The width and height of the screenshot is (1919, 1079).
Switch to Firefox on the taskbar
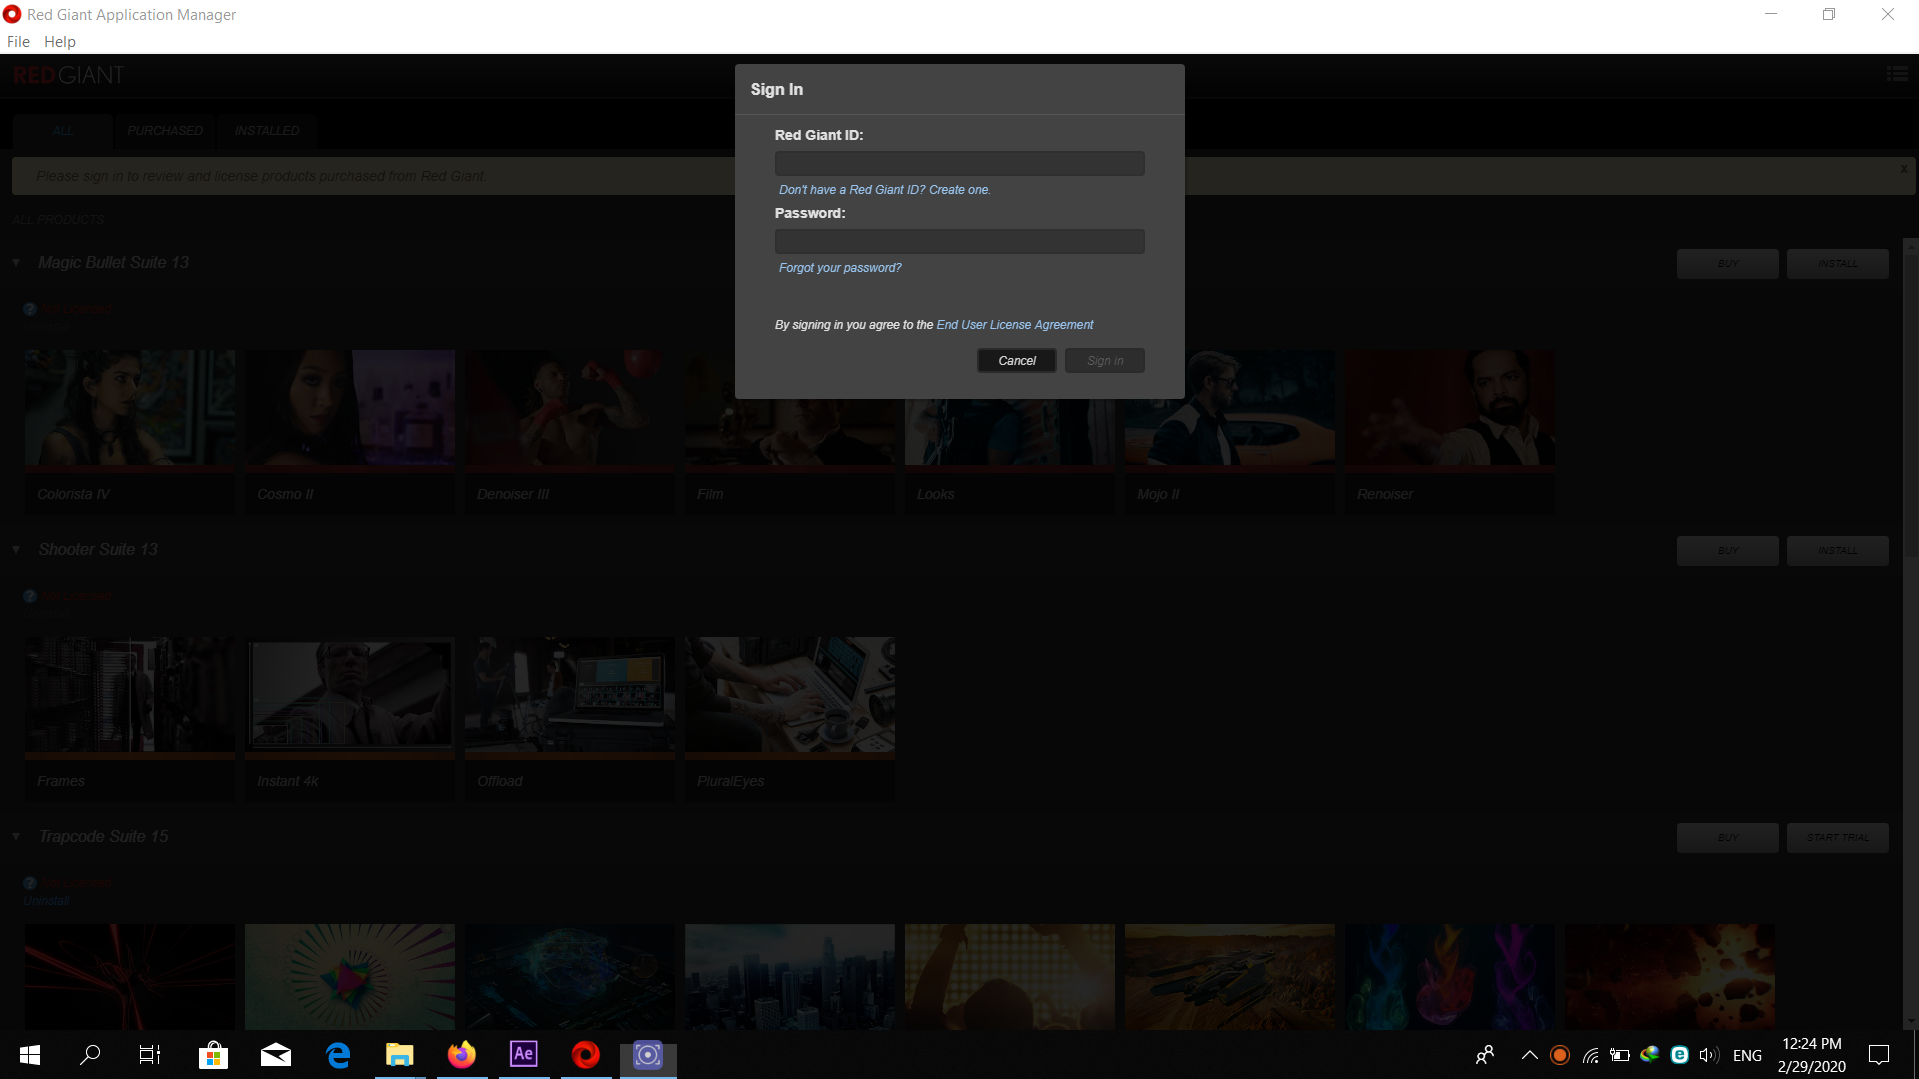coord(462,1055)
